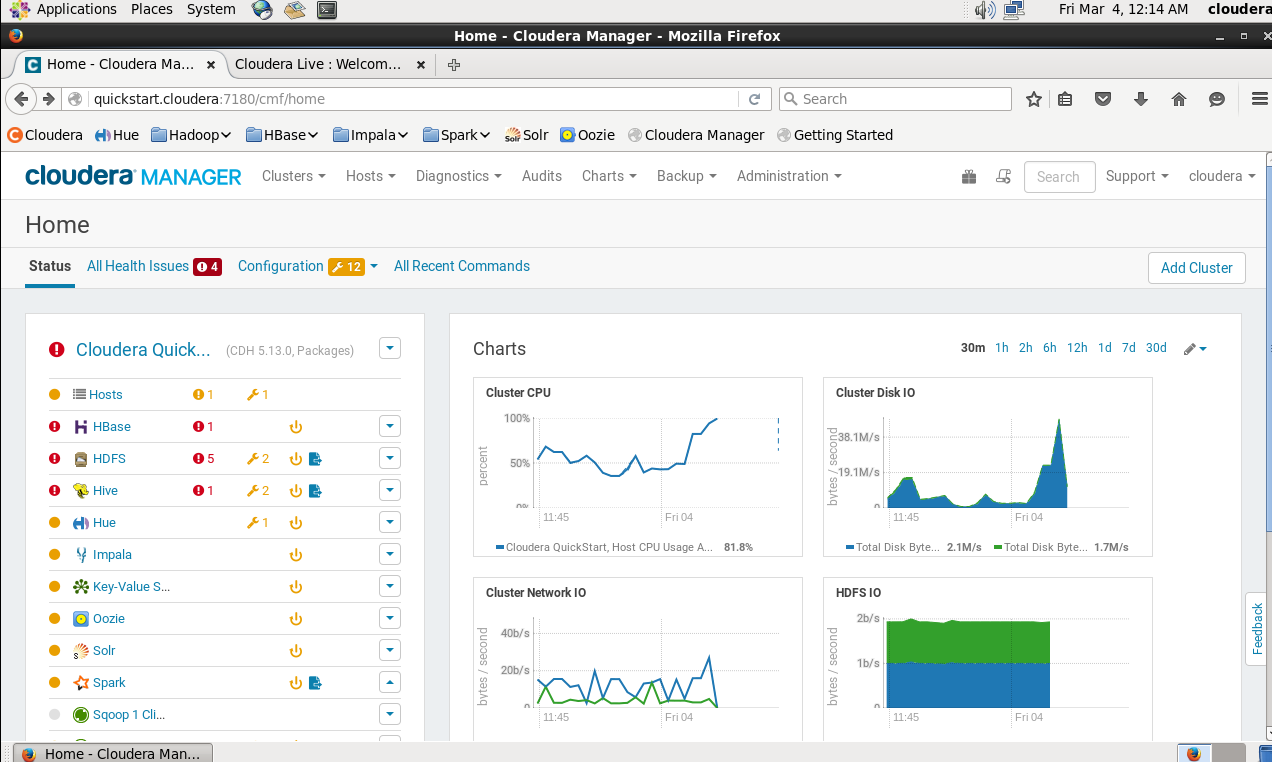This screenshot has height=762, width=1272.
Task: Open the HDFS service link
Action: pos(109,459)
